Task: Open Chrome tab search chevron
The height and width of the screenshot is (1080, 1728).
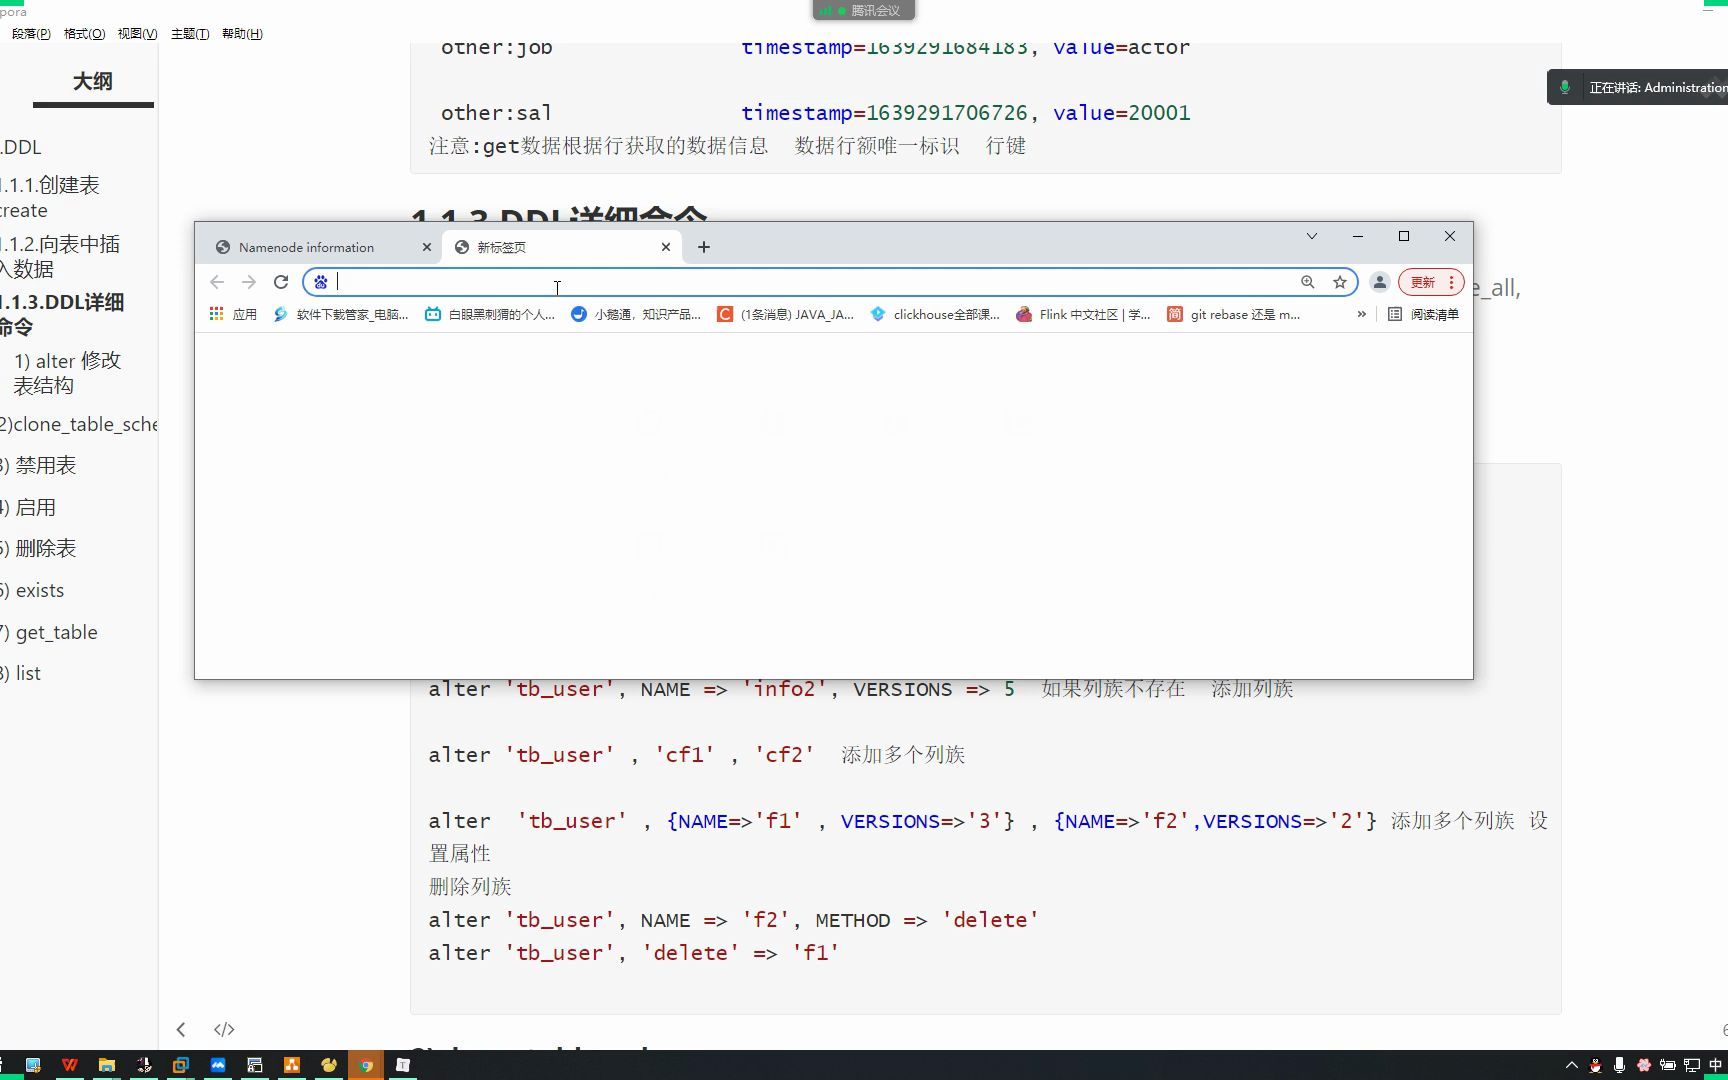Action: click(1312, 236)
